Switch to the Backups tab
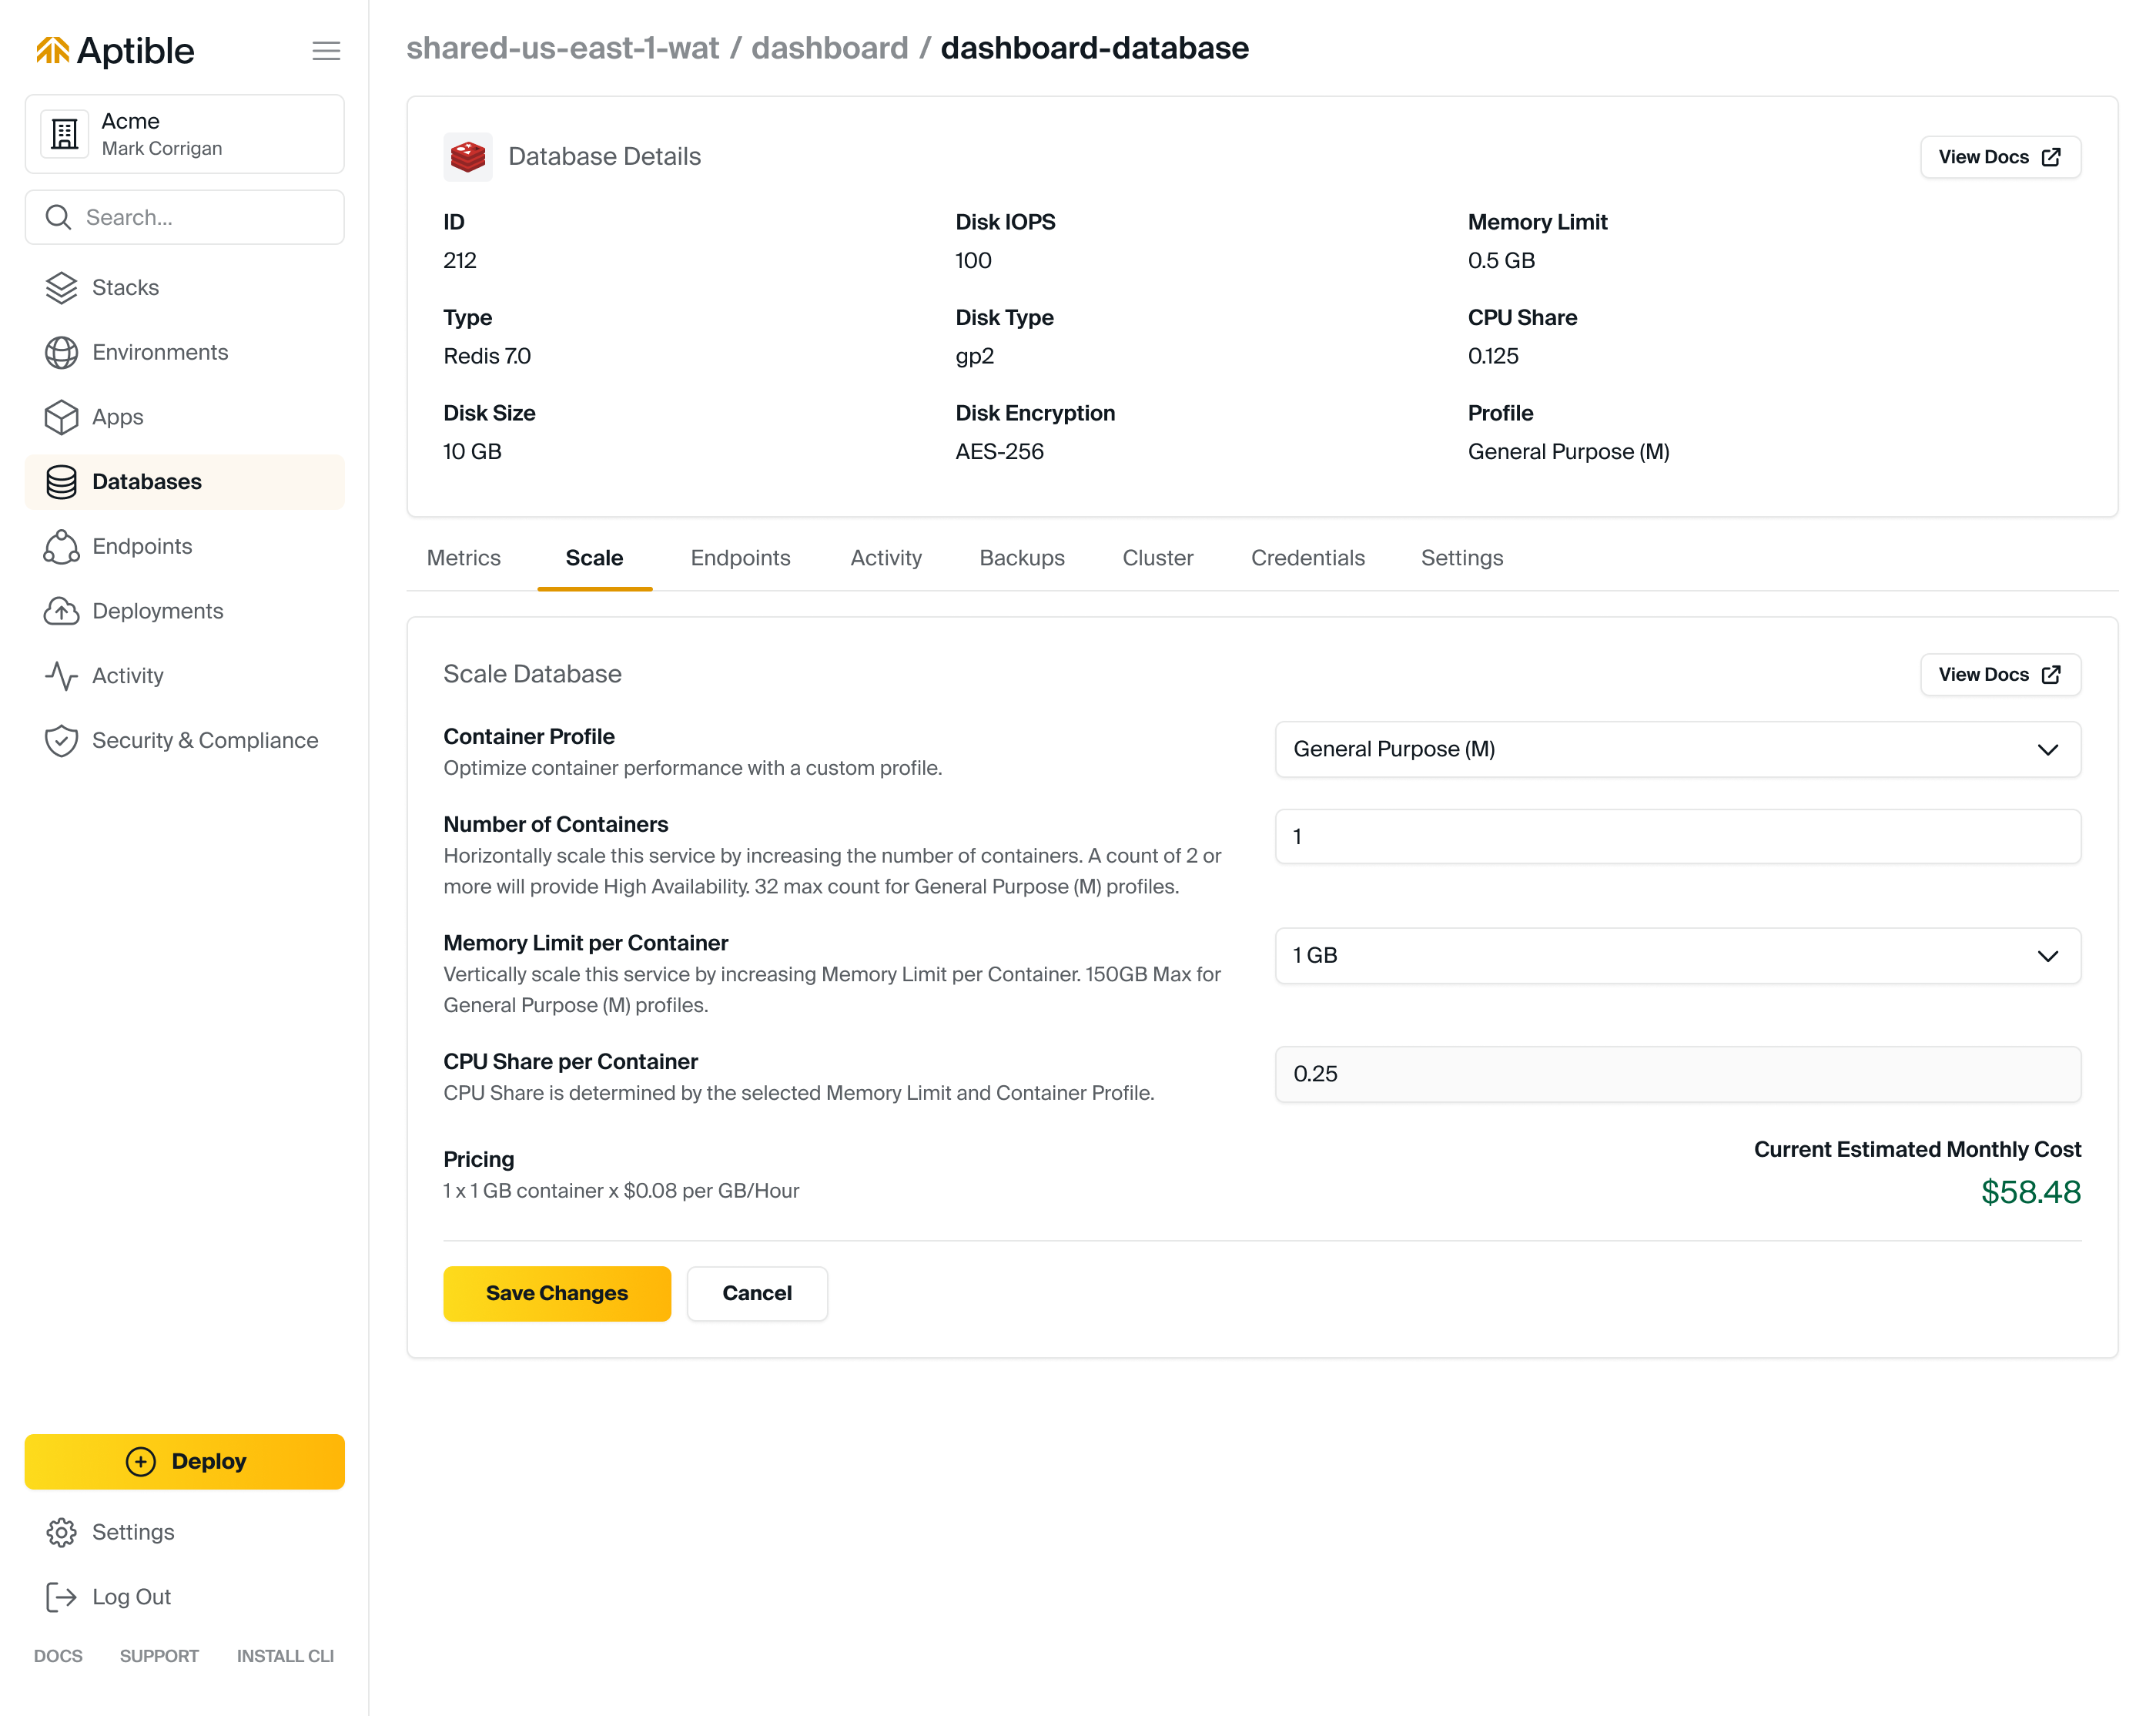Viewport: 2156px width, 1716px height. (1021, 558)
